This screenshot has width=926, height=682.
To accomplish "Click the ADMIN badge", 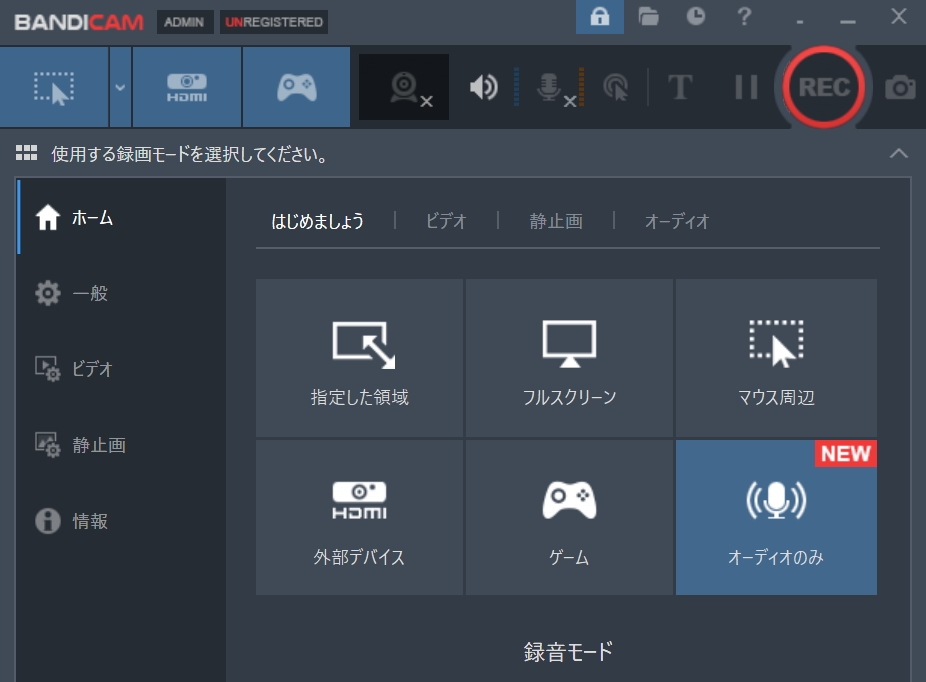I will tap(184, 22).
